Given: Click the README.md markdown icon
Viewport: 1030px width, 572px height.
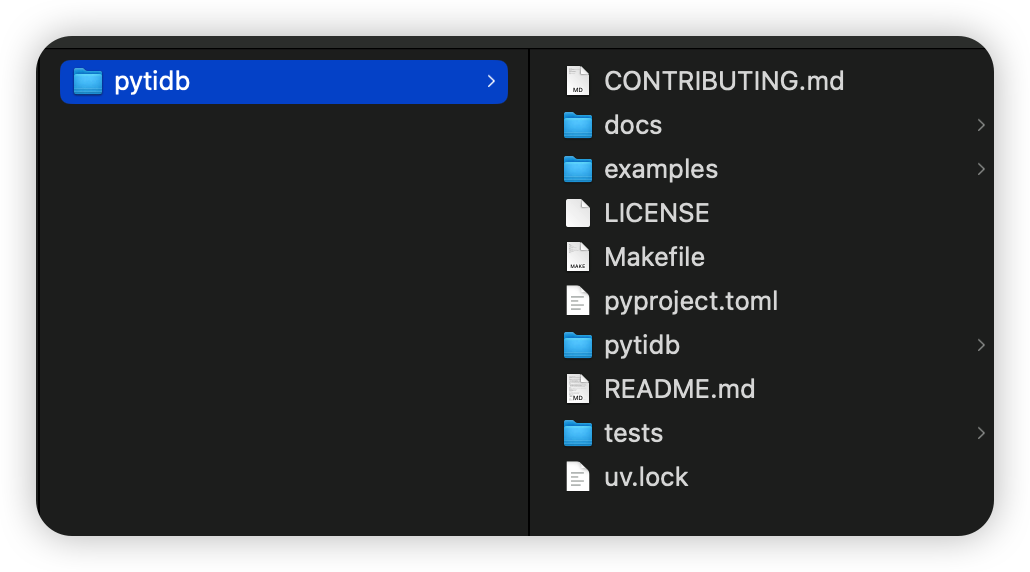Looking at the screenshot, I should tap(578, 389).
